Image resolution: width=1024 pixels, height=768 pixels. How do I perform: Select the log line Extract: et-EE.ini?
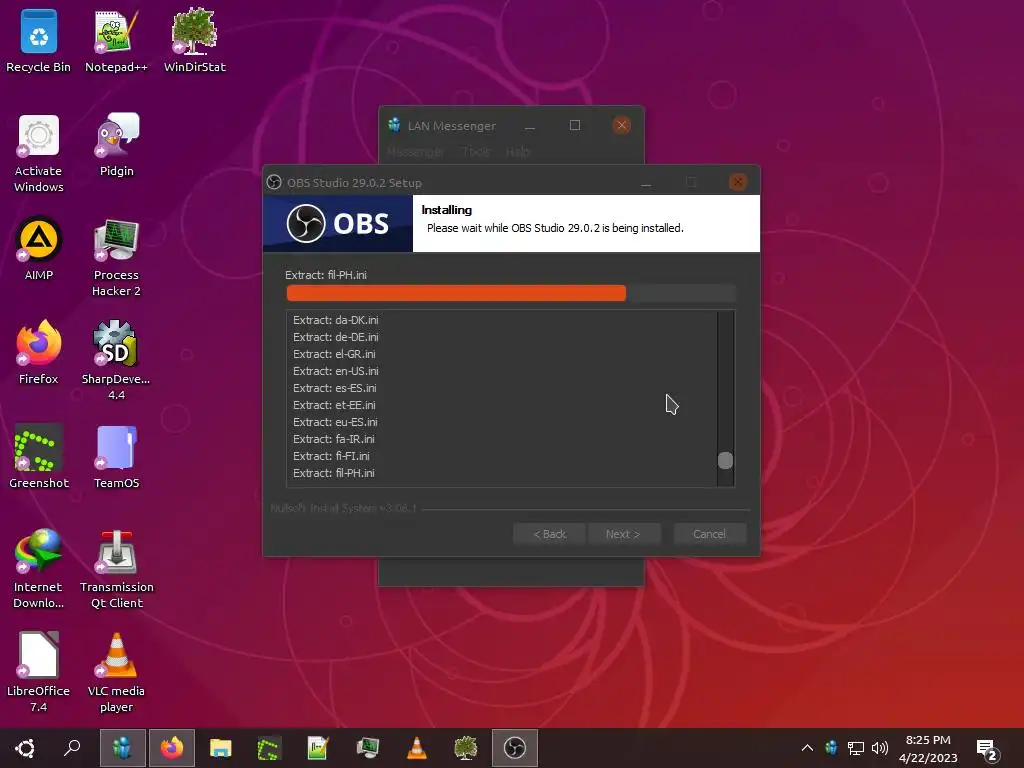334,405
